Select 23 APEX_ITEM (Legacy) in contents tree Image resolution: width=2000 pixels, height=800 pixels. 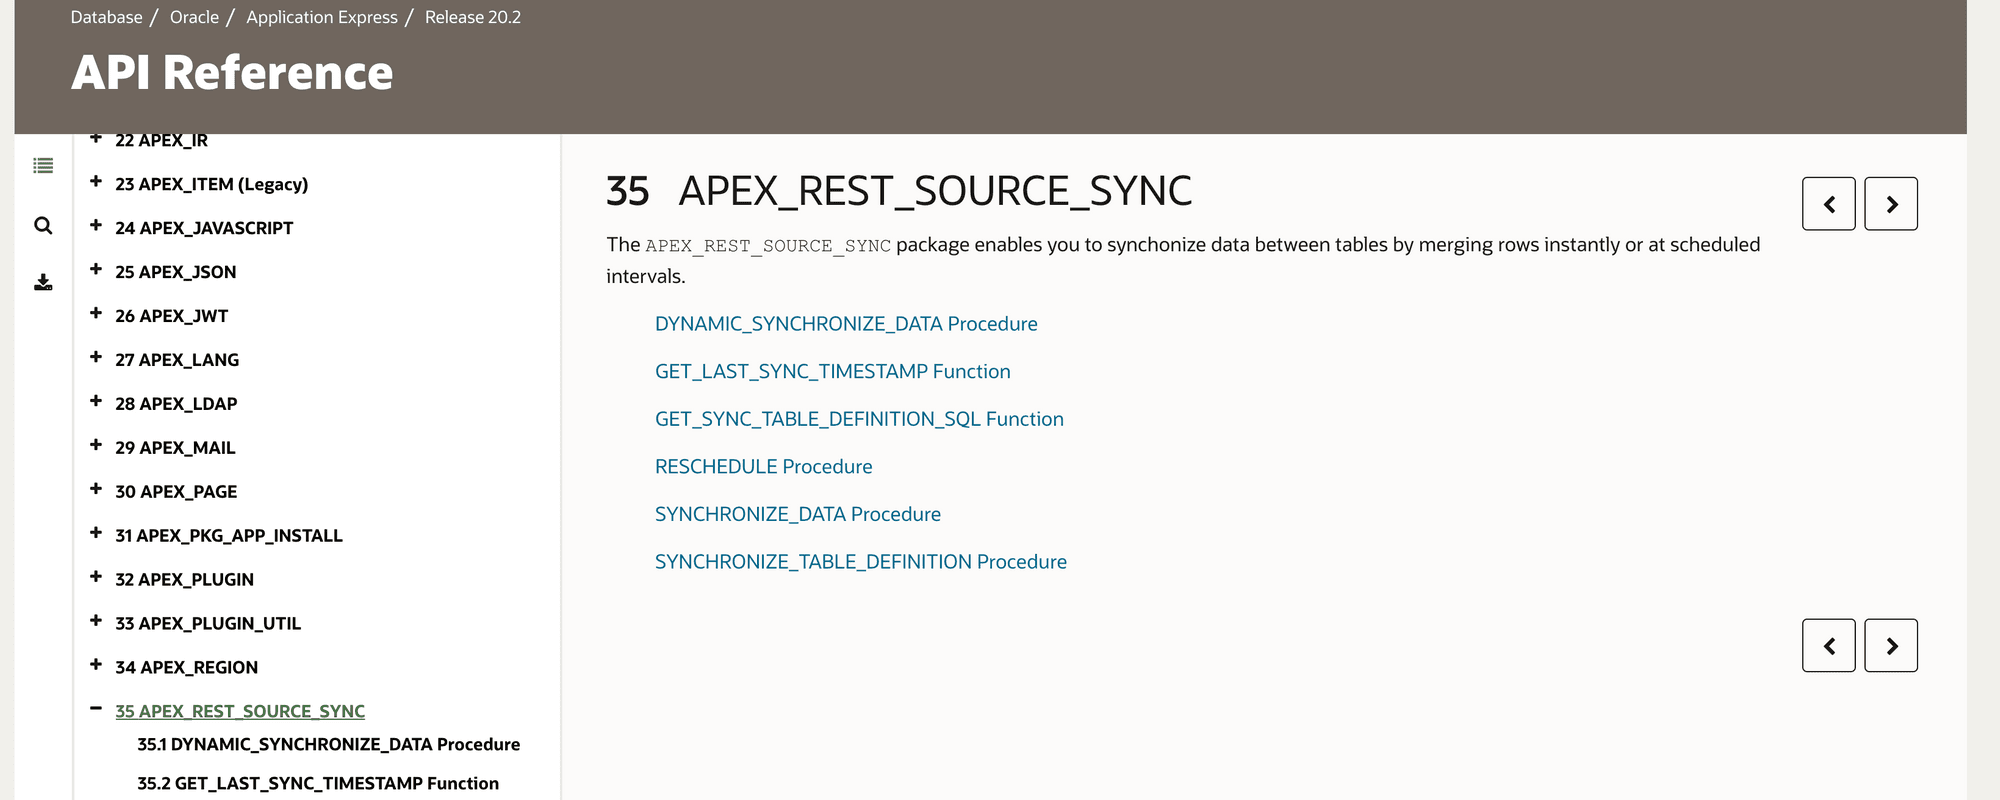tap(212, 184)
